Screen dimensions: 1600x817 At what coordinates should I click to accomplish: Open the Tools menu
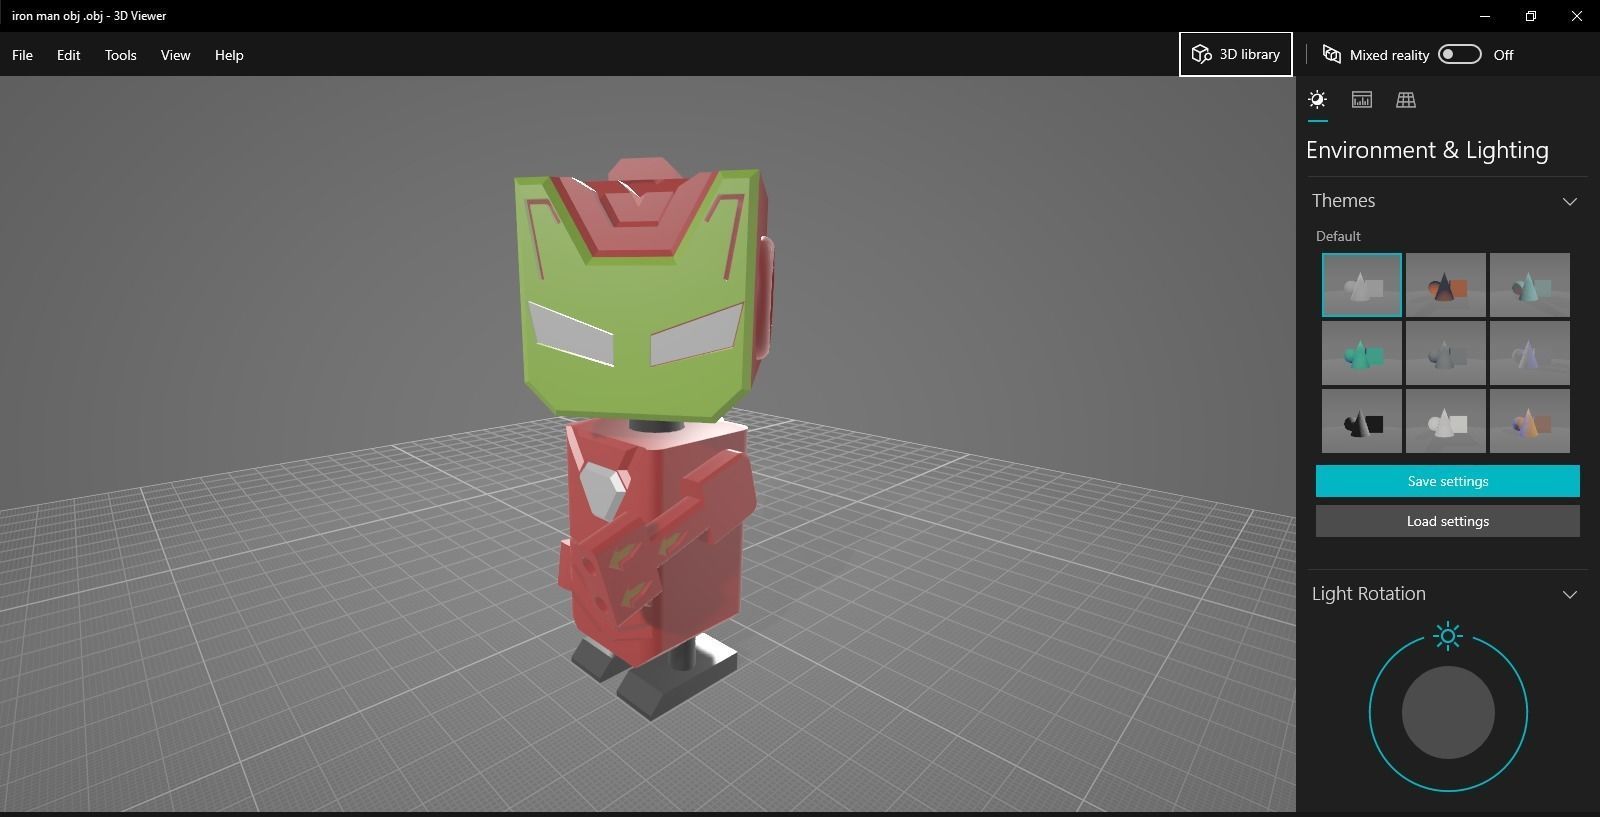coord(120,55)
